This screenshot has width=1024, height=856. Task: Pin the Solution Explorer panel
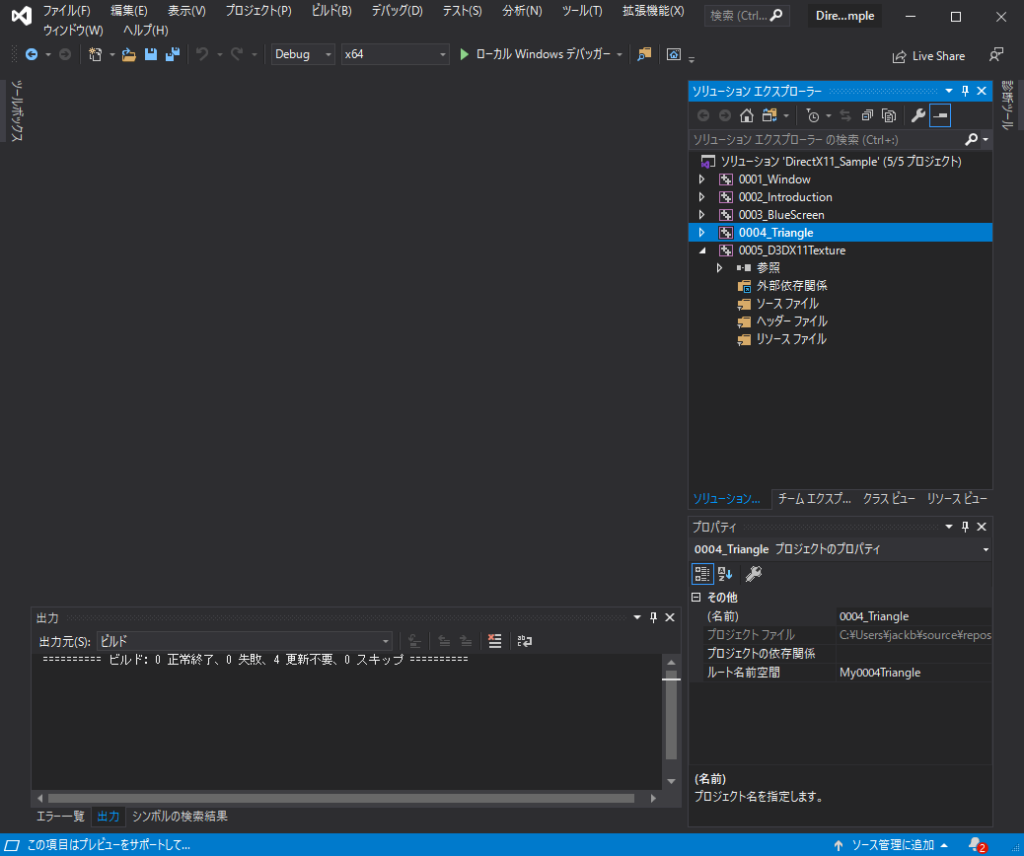coord(964,90)
